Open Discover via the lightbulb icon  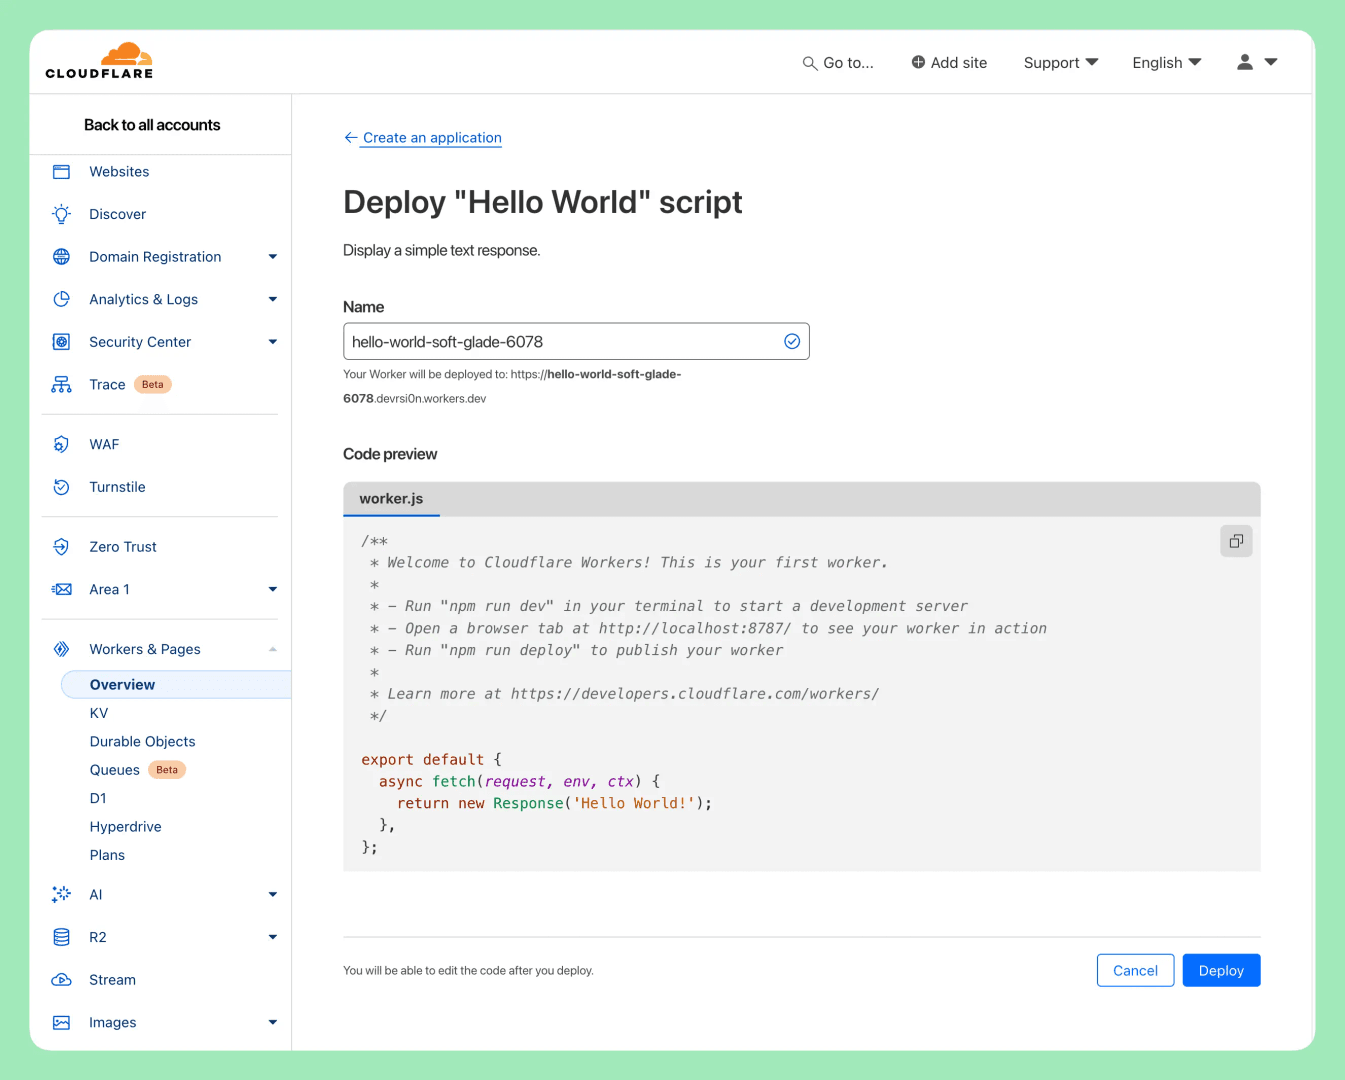[x=61, y=214]
